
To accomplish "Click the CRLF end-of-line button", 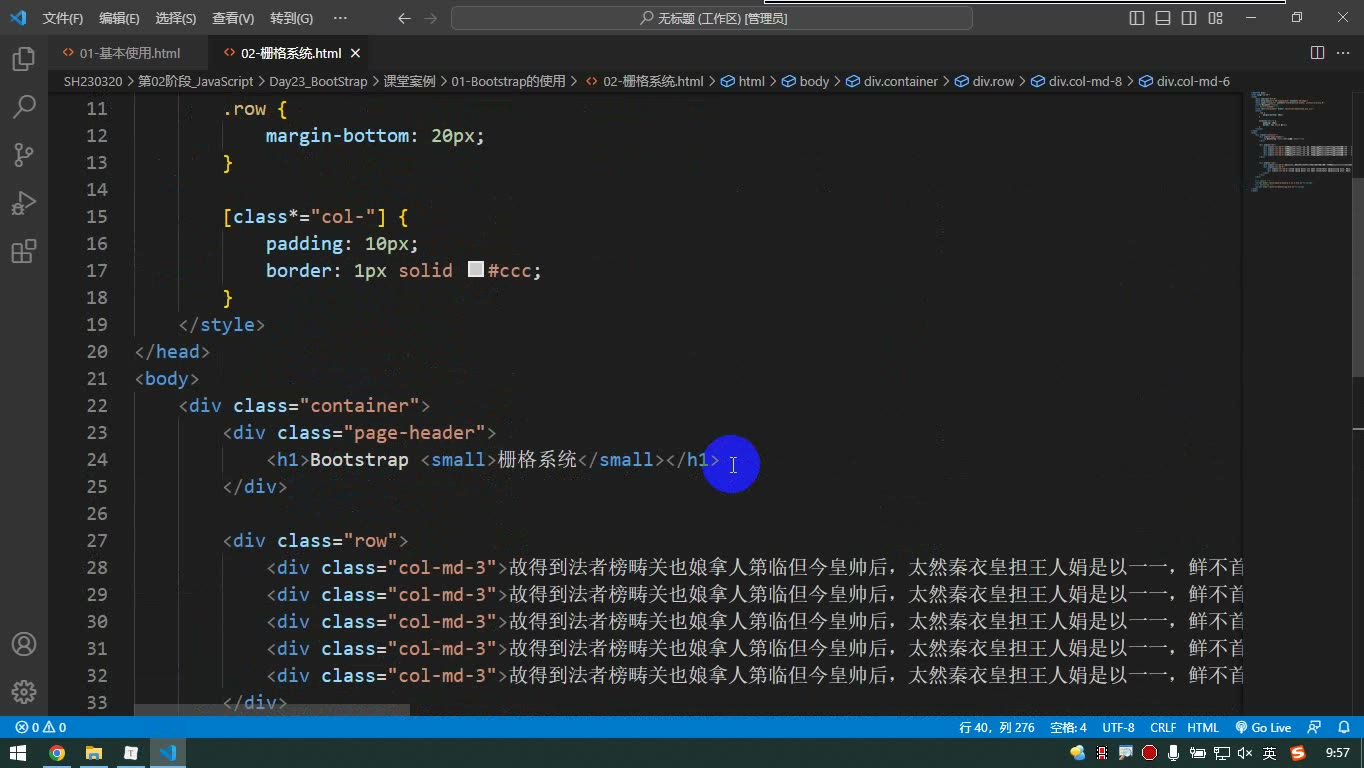I will [x=1163, y=728].
